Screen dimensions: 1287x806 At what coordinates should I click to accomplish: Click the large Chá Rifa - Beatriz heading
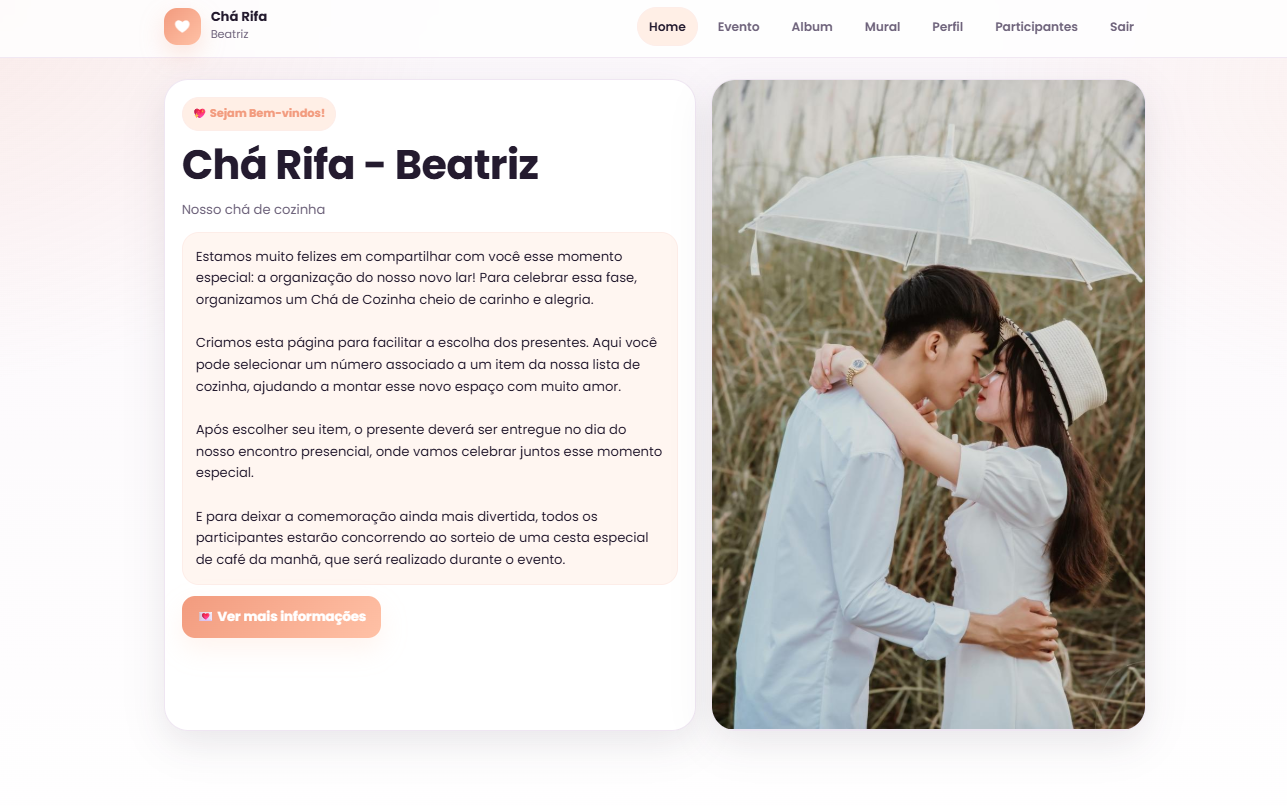pos(360,165)
